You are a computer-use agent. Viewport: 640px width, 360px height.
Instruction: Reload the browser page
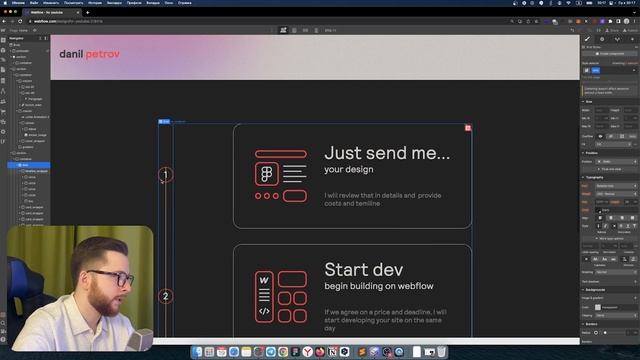pyautogui.click(x=20, y=21)
